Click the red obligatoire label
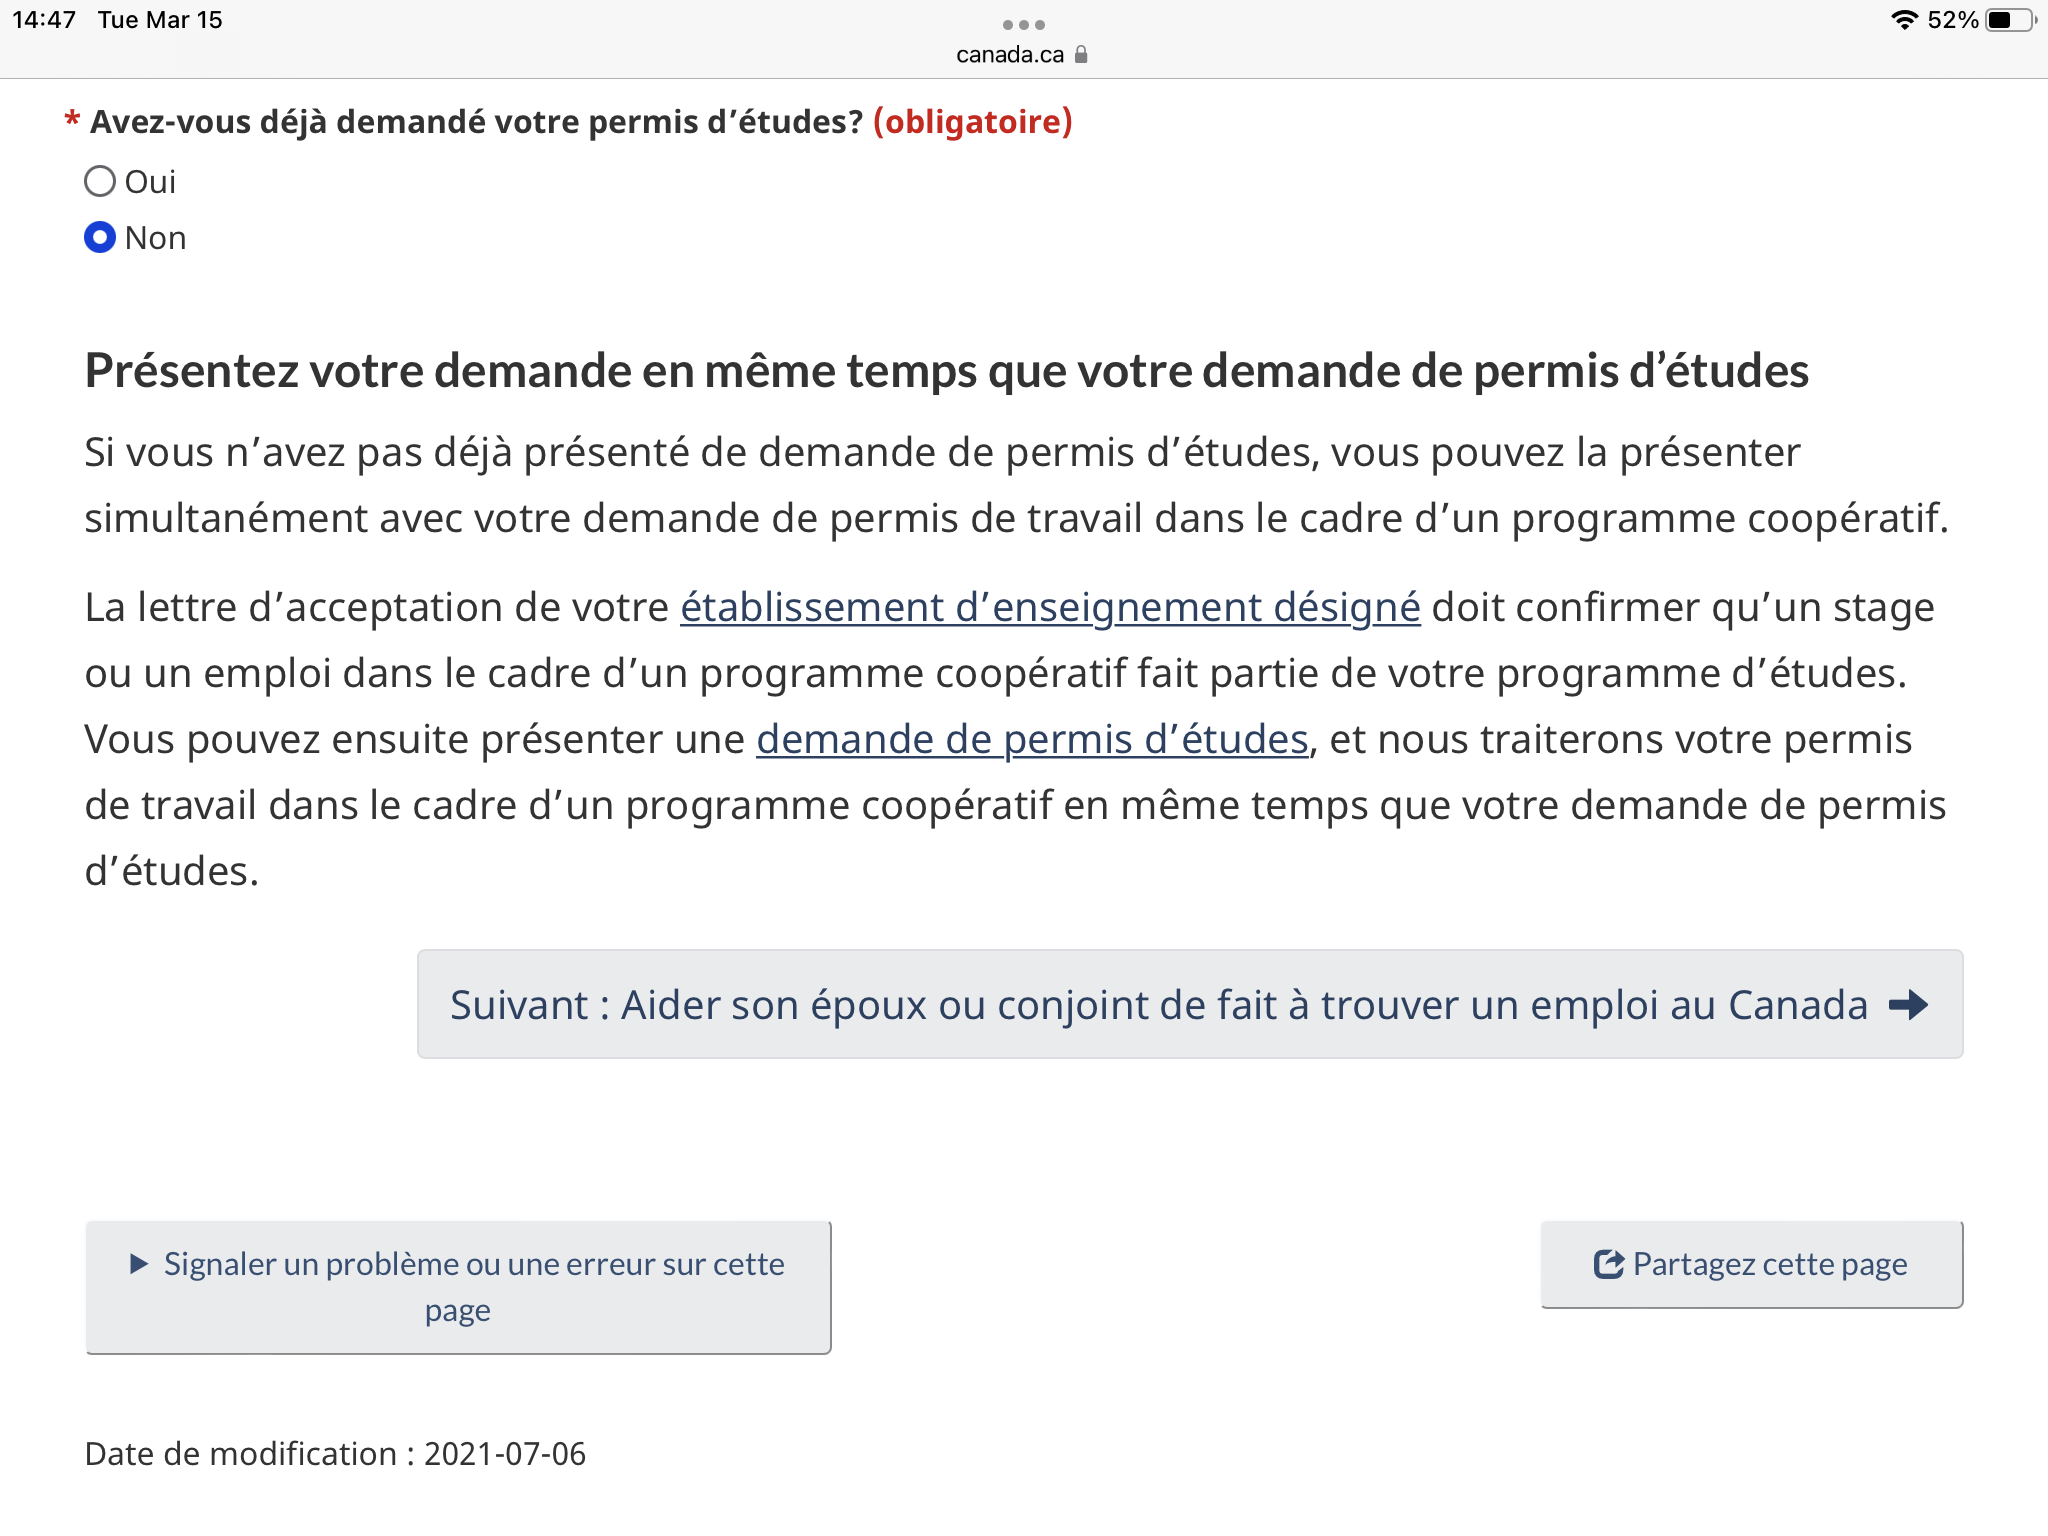This screenshot has height=1536, width=2048. tap(973, 122)
